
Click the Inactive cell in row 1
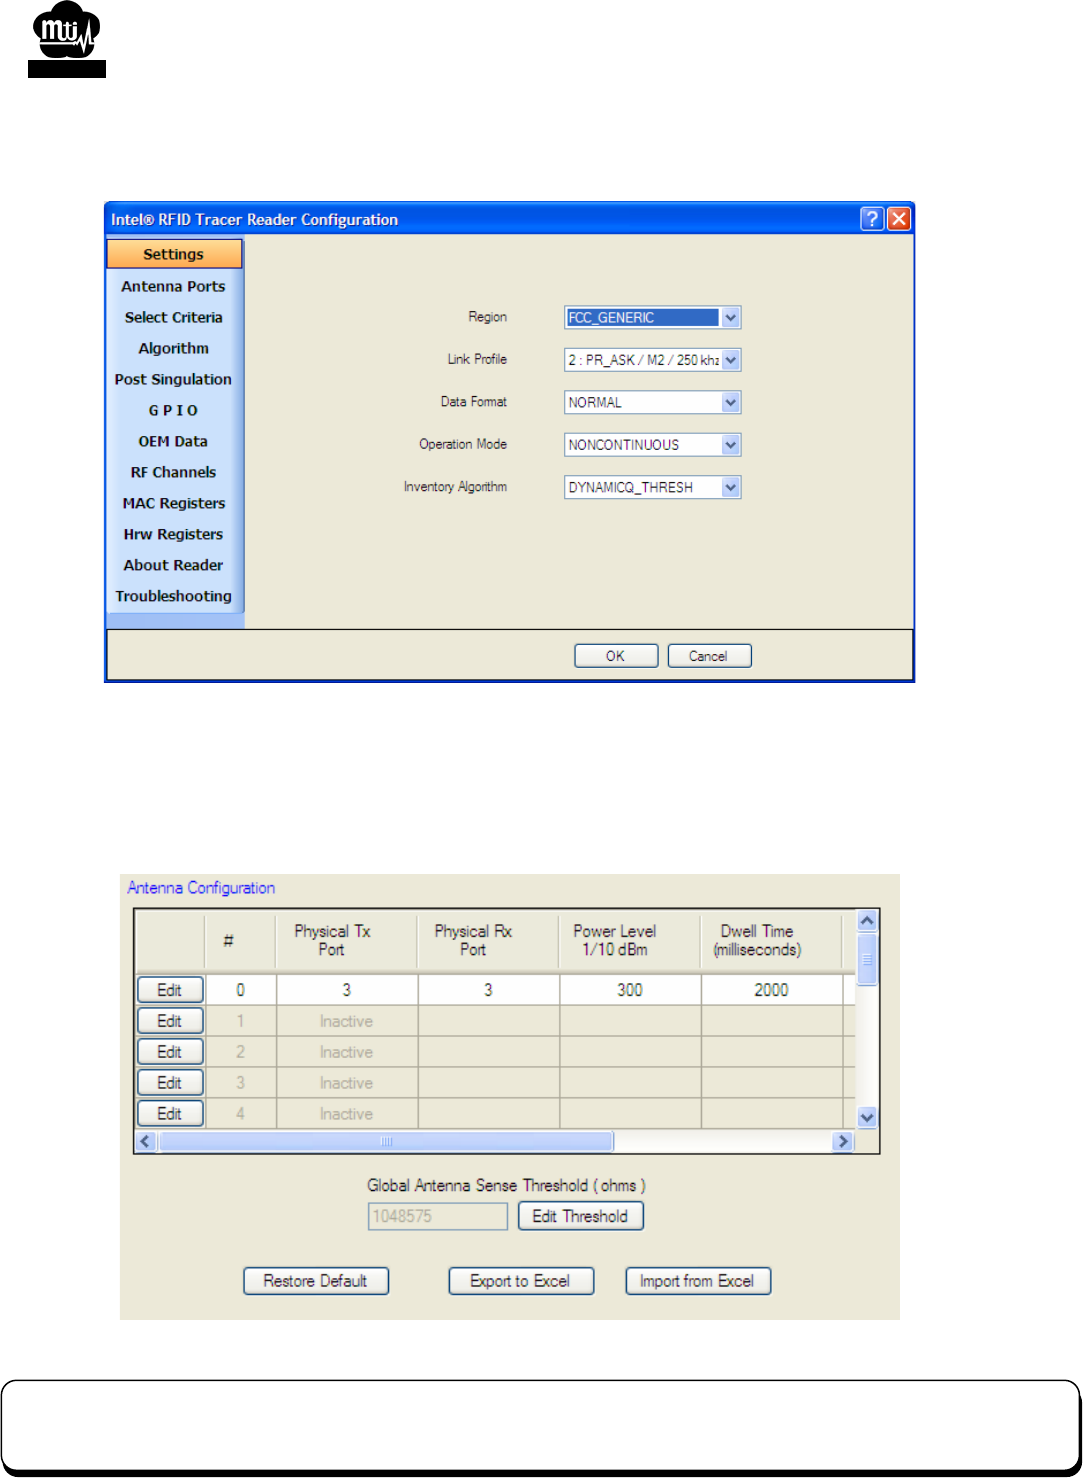346,1021
